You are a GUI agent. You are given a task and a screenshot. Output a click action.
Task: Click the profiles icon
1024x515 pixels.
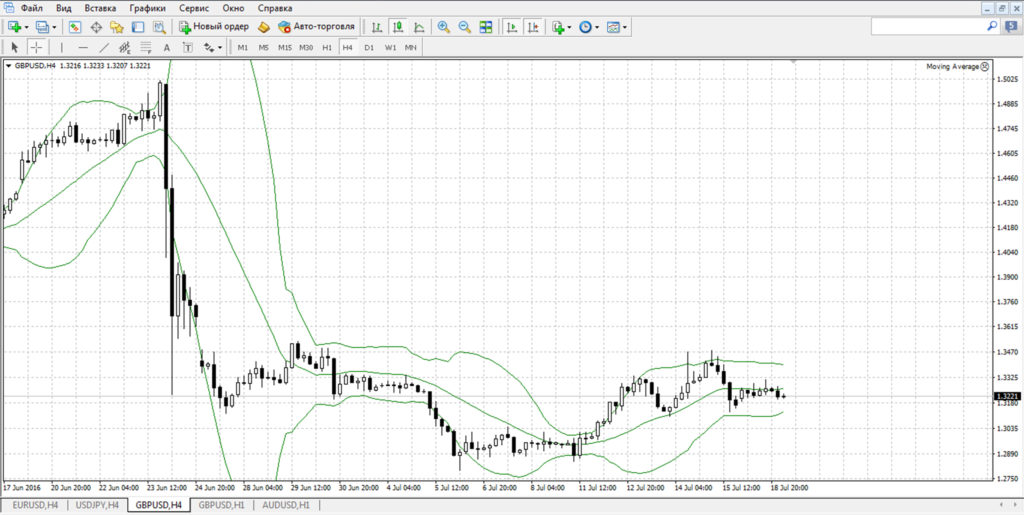(x=42, y=27)
